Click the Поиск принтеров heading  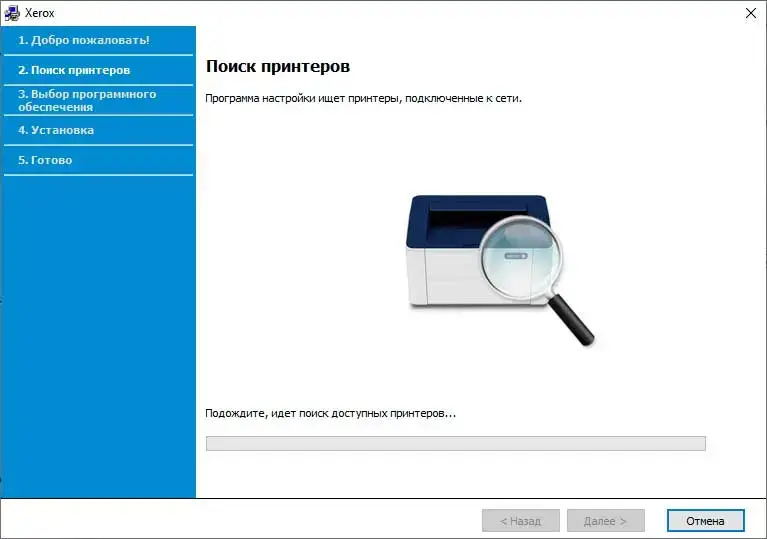coord(277,66)
